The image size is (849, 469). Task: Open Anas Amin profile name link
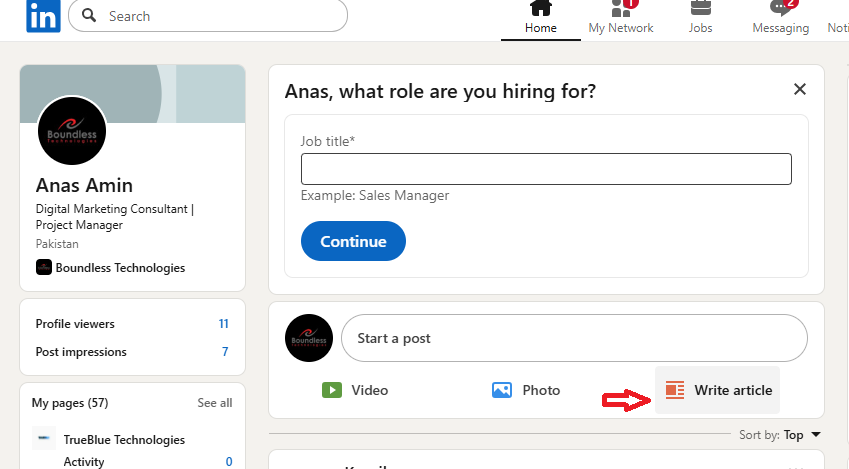[84, 185]
